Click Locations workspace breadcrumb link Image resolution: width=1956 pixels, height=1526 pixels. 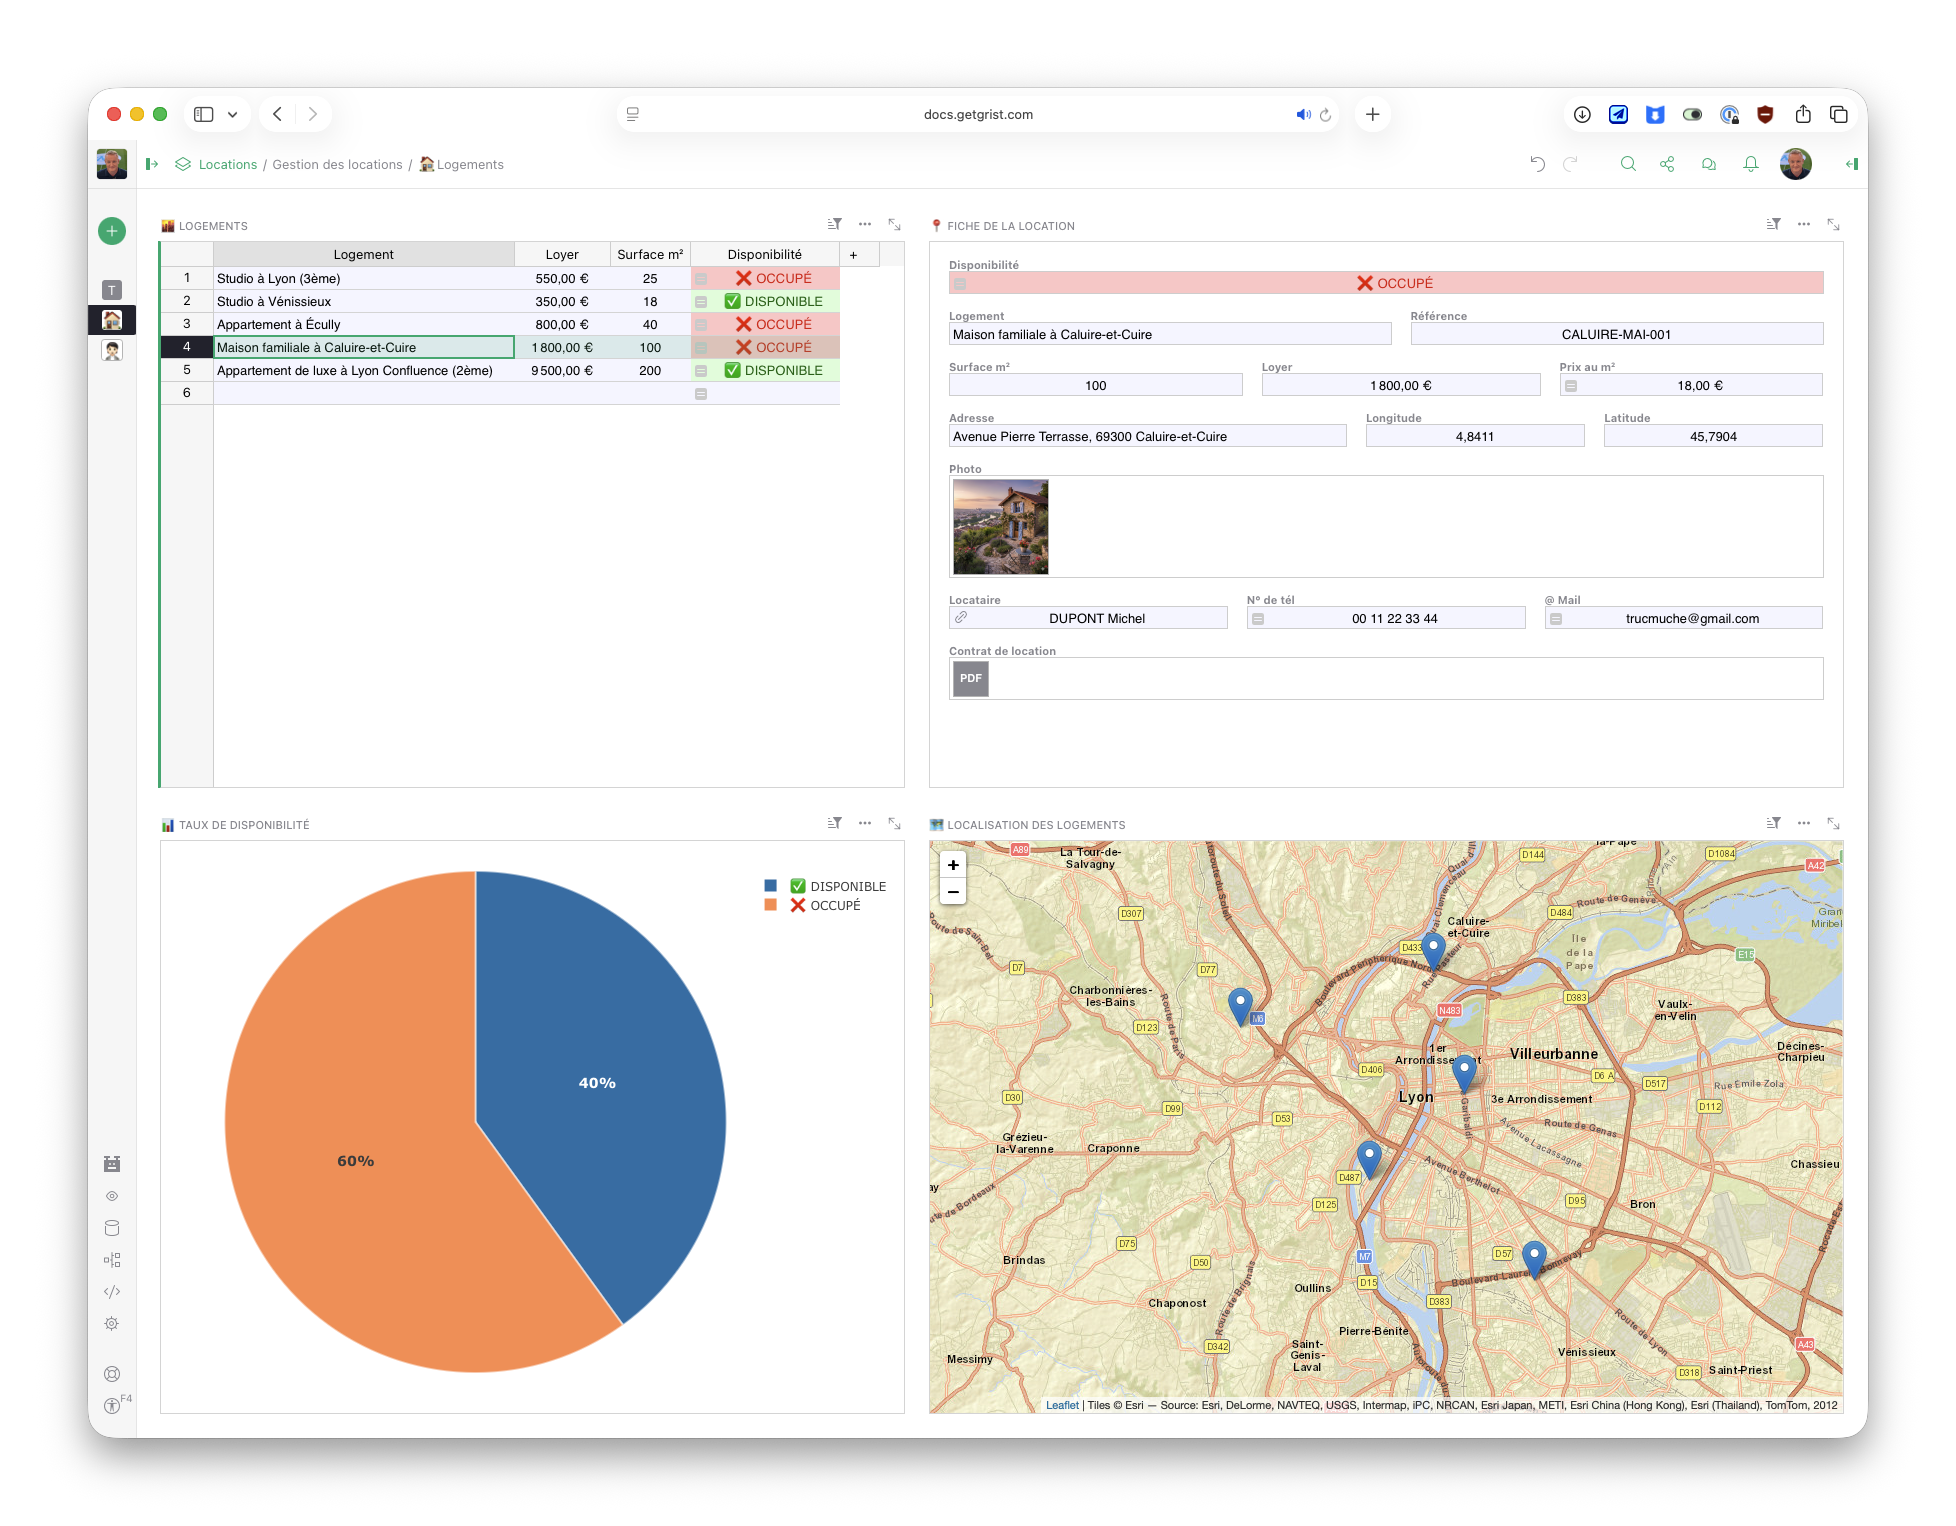point(227,165)
